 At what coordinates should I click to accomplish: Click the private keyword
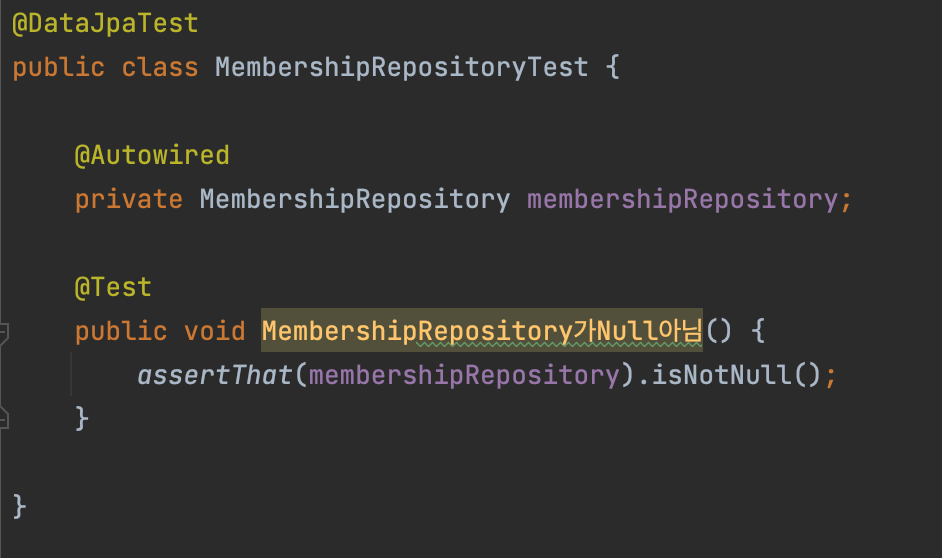(x=129, y=199)
